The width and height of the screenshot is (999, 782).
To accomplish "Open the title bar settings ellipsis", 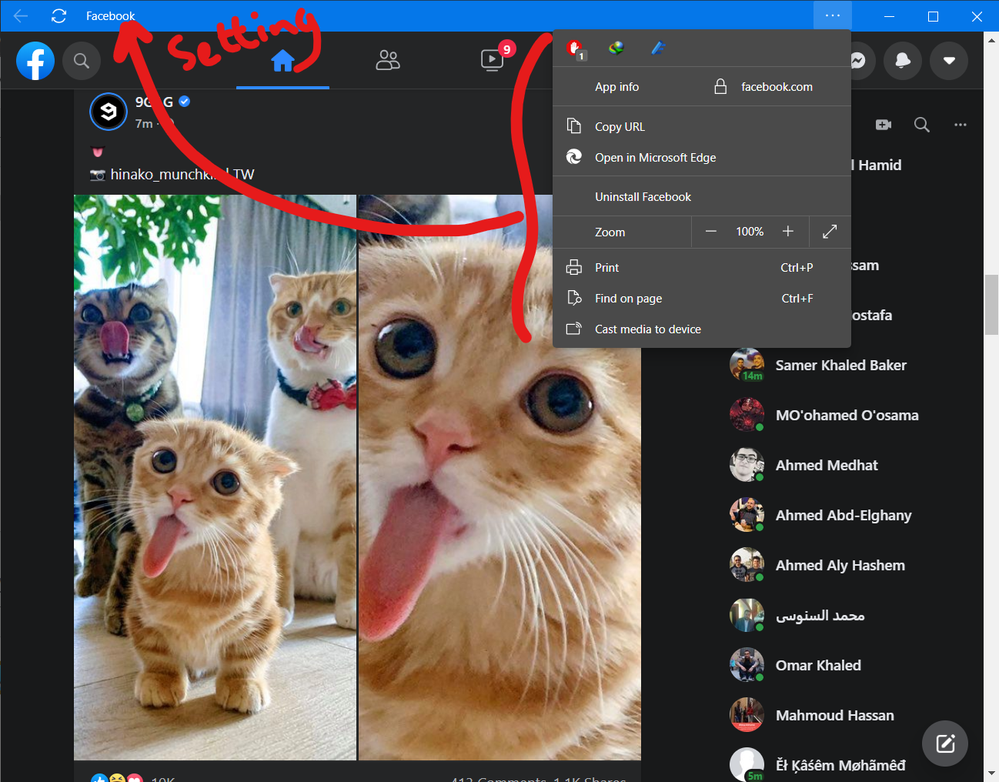I will tap(833, 16).
